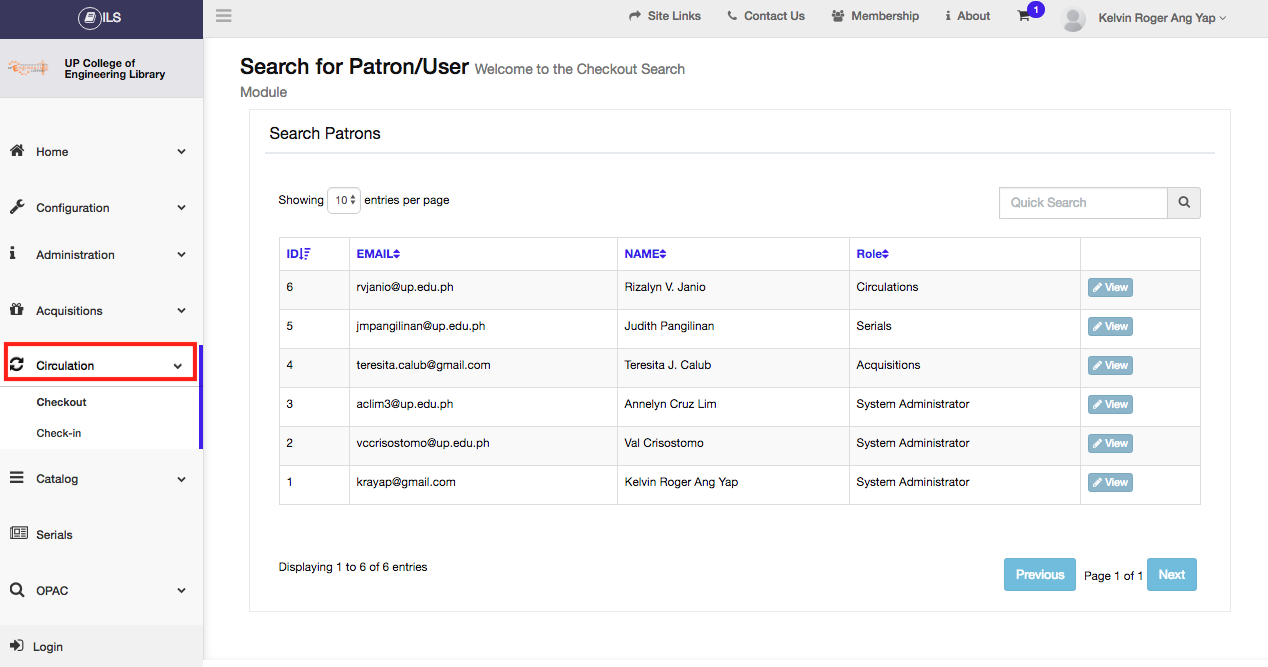
Task: Click the Previous page button
Action: coord(1040,575)
